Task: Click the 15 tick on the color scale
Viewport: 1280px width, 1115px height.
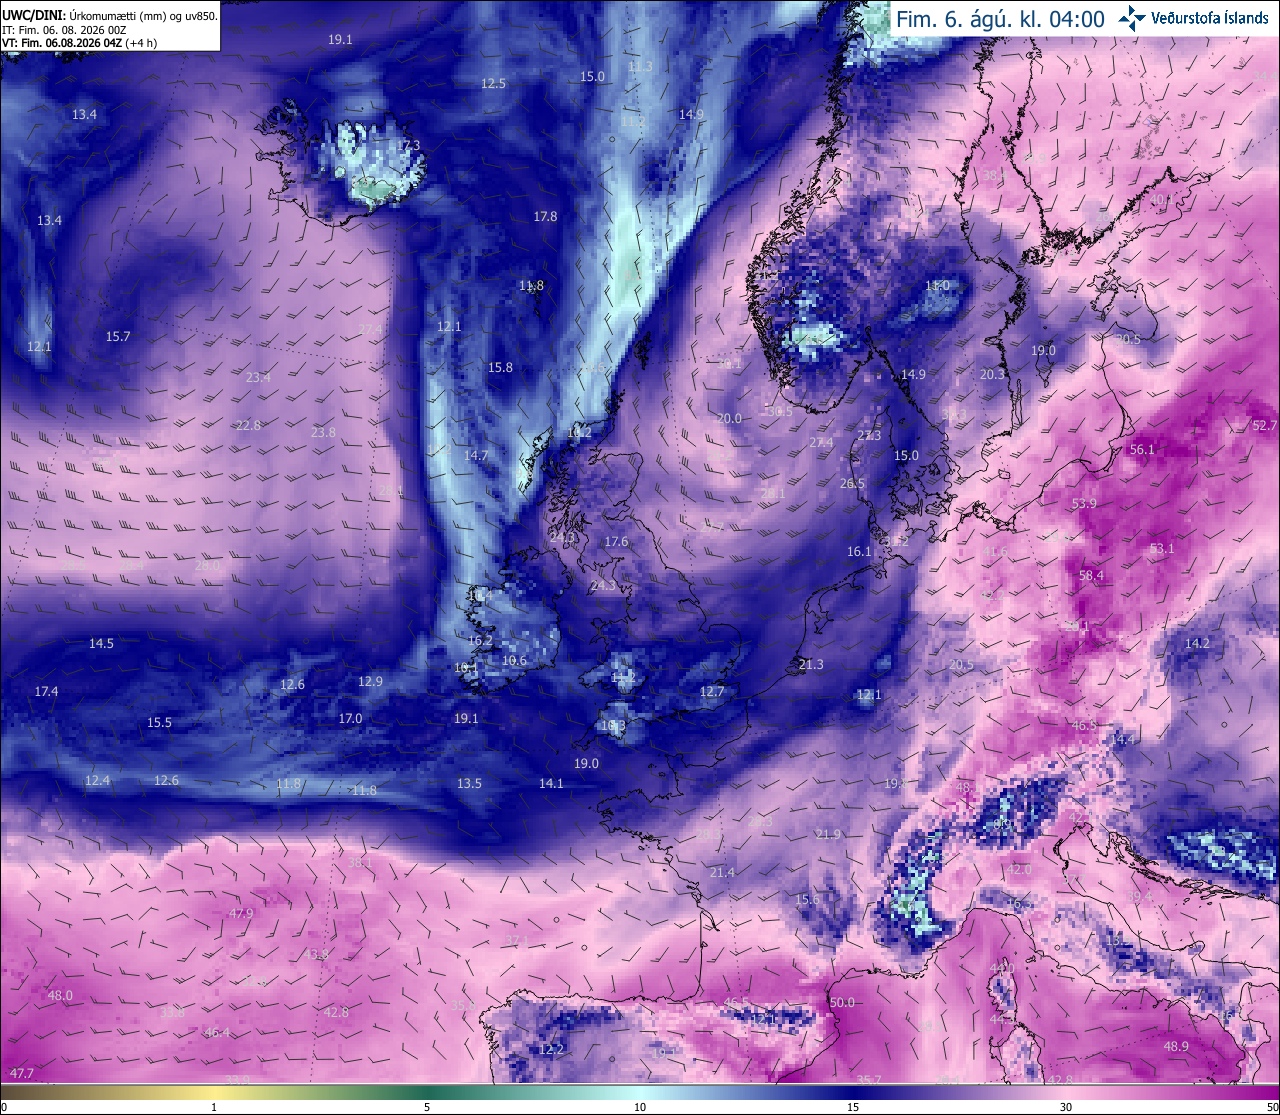Action: click(x=853, y=1107)
